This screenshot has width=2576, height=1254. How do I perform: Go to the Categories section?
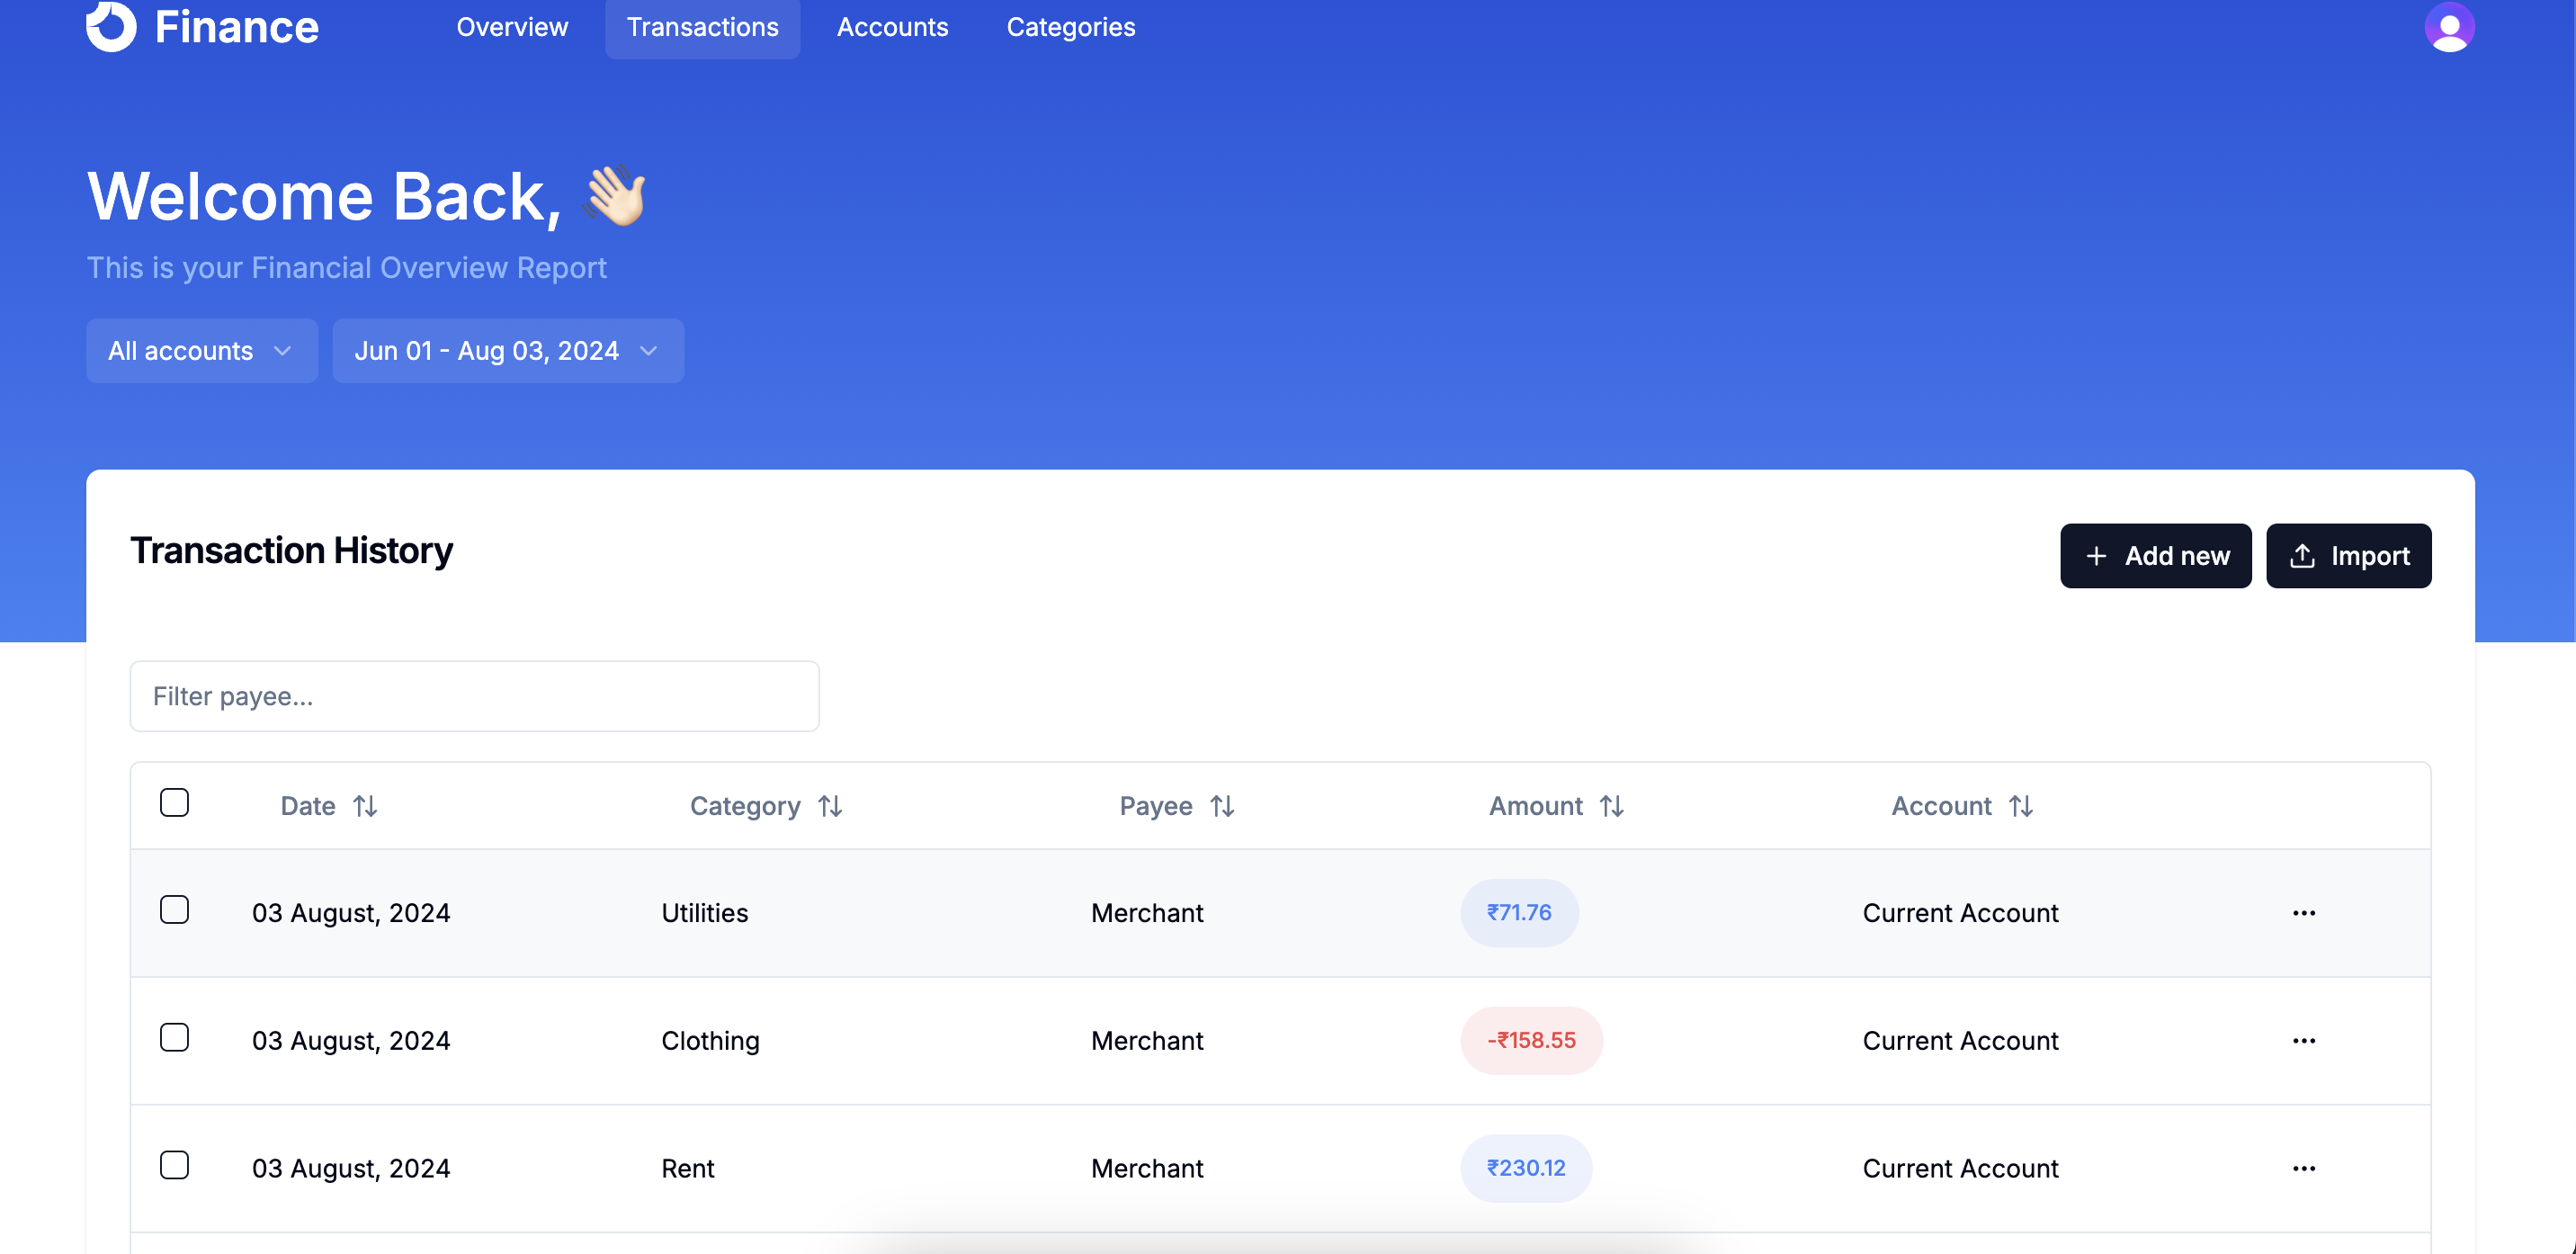[x=1070, y=27]
